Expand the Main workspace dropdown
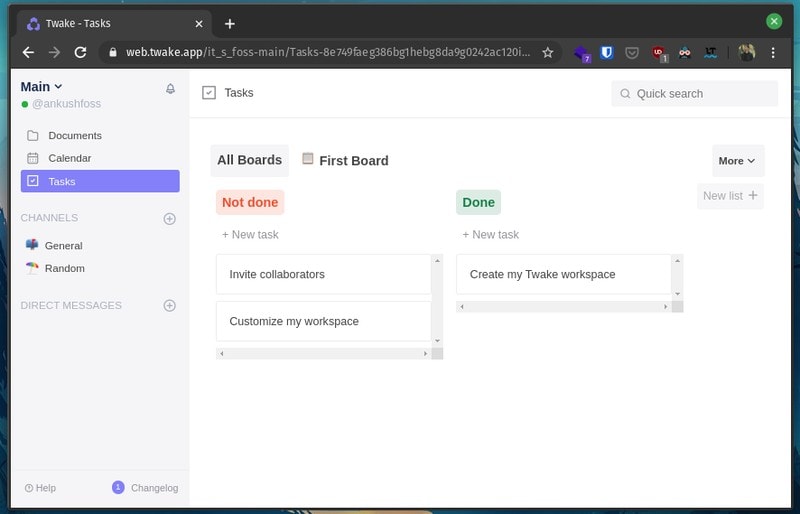Image resolution: width=800 pixels, height=514 pixels. click(41, 86)
